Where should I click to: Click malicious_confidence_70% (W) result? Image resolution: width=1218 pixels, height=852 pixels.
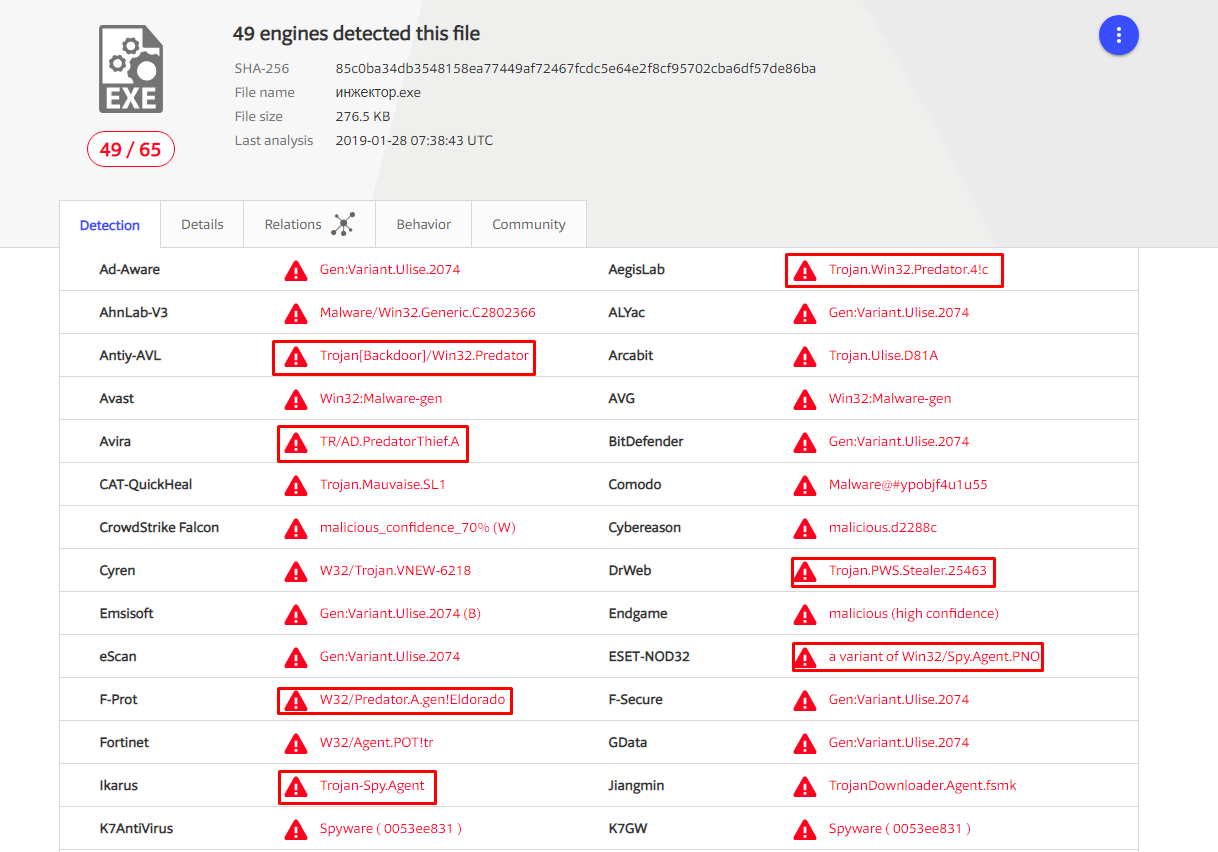[x=418, y=528]
